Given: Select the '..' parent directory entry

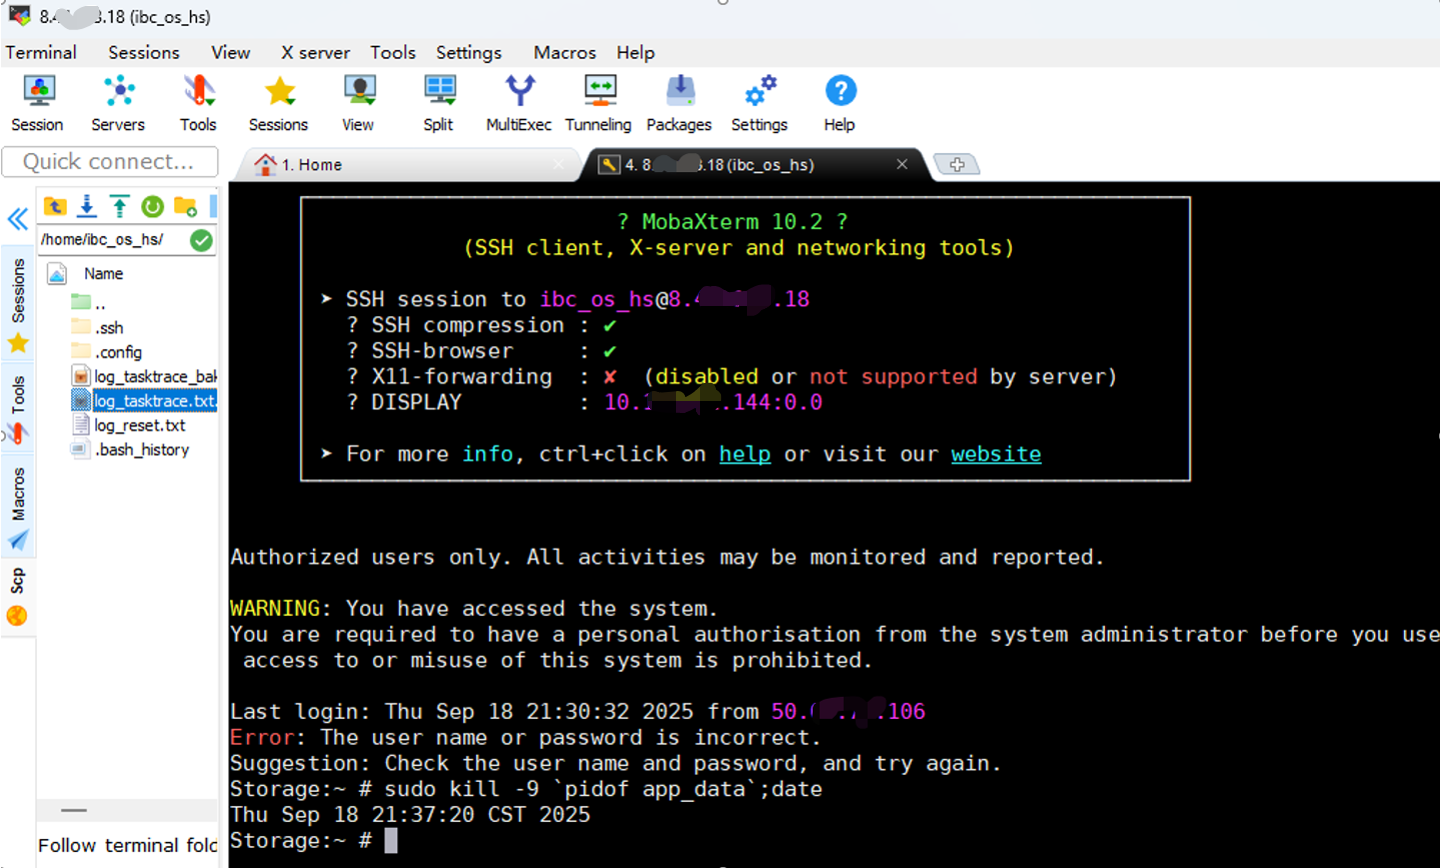Looking at the screenshot, I should click(88, 302).
